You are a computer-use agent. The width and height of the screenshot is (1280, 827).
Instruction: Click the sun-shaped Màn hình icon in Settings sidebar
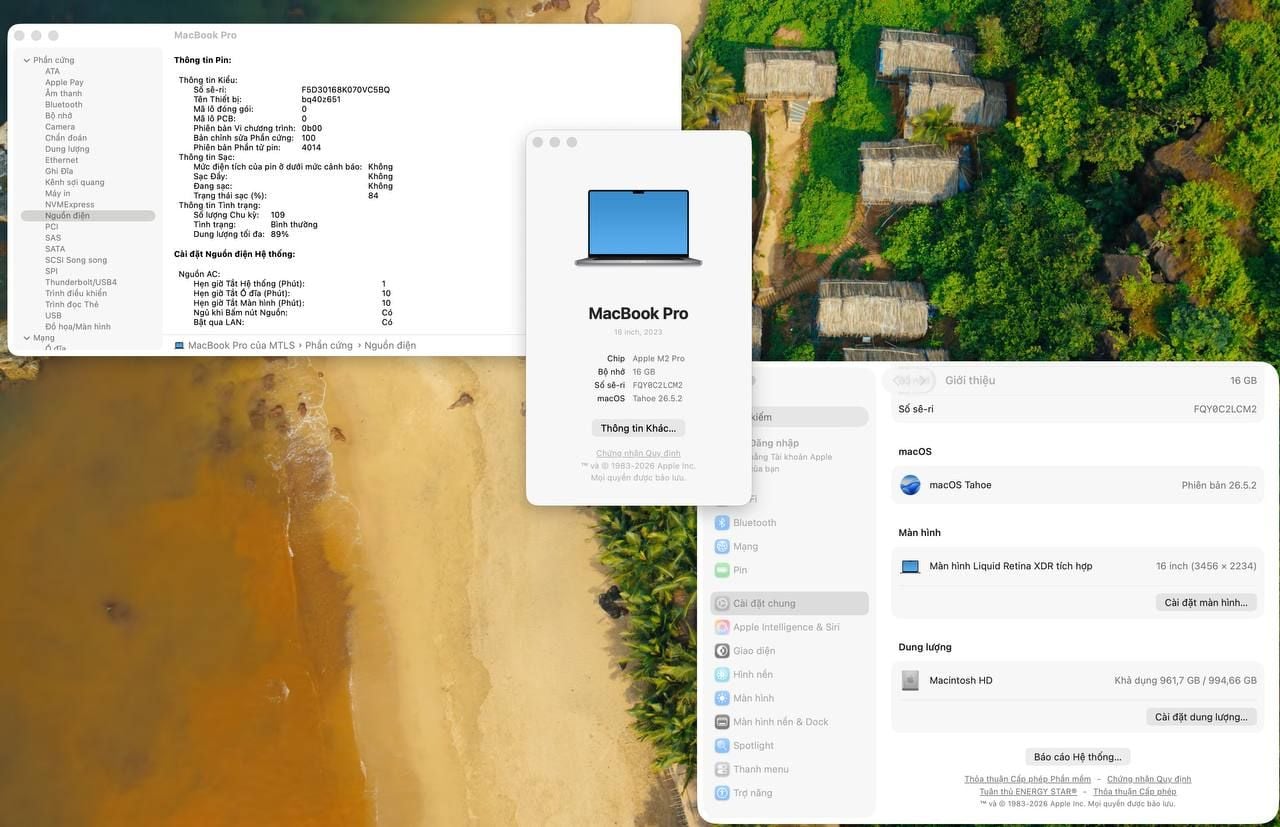pyautogui.click(x=722, y=698)
